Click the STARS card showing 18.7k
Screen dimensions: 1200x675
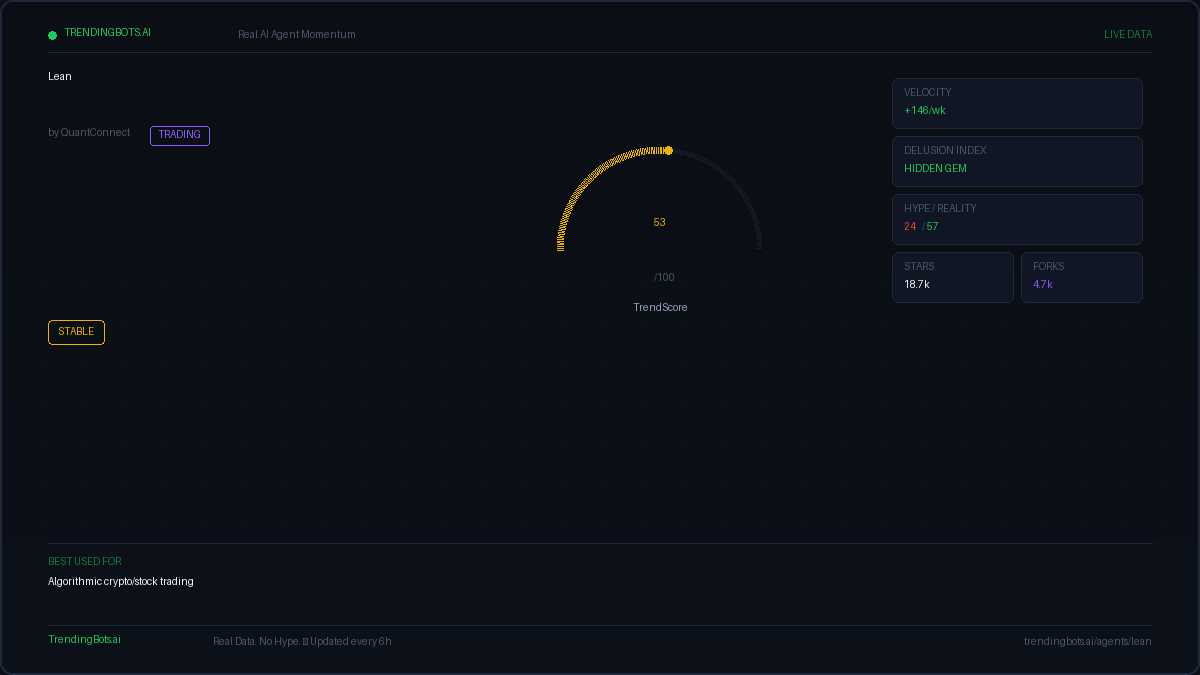tap(953, 278)
